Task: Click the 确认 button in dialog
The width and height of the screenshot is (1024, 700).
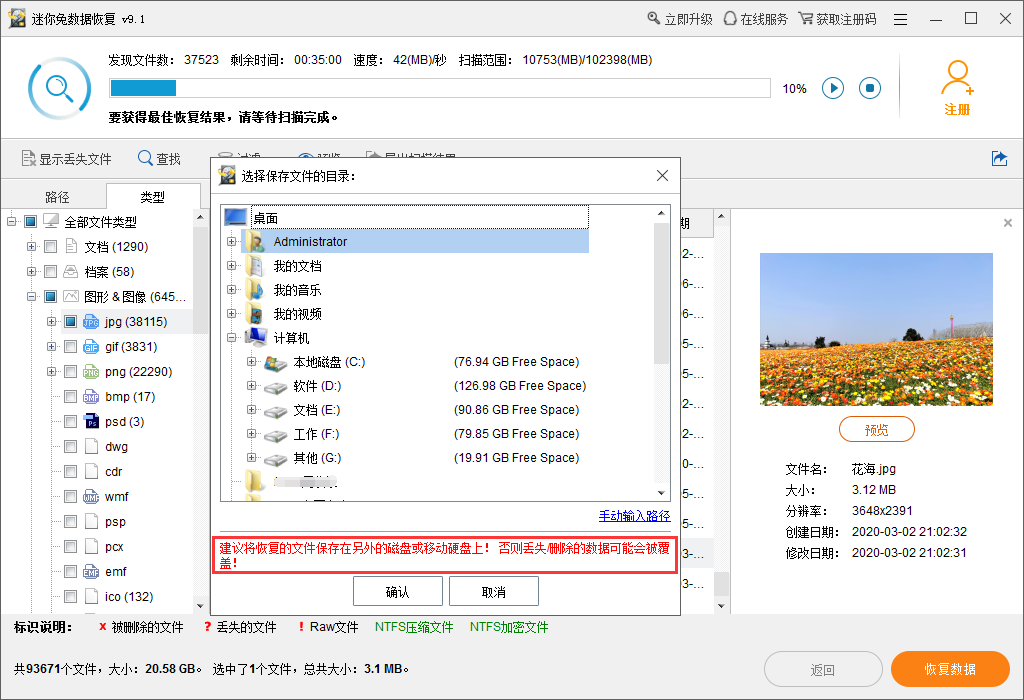Action: point(397,592)
